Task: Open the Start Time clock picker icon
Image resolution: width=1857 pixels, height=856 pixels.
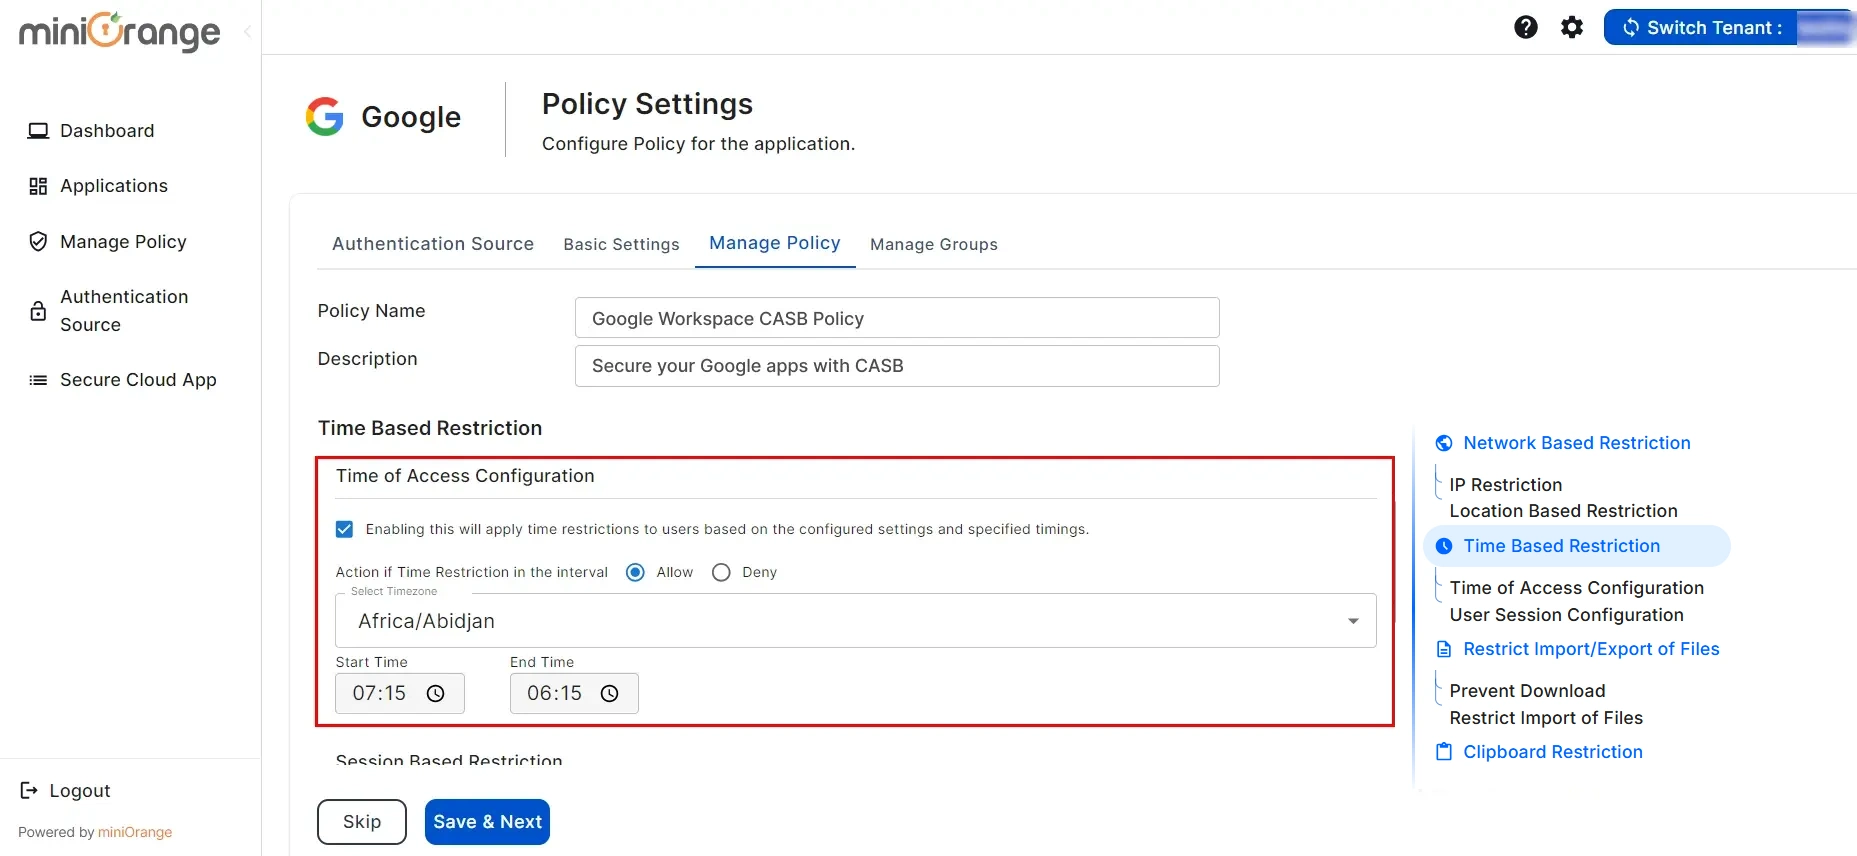Action: [436, 693]
